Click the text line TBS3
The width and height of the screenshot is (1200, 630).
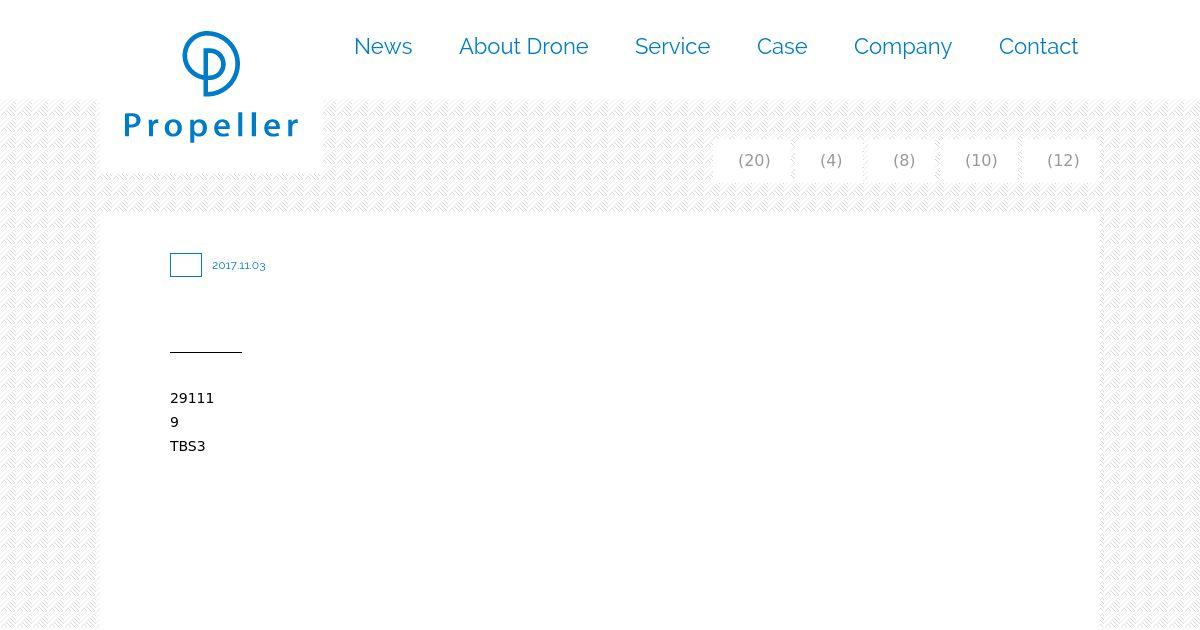[x=188, y=446]
